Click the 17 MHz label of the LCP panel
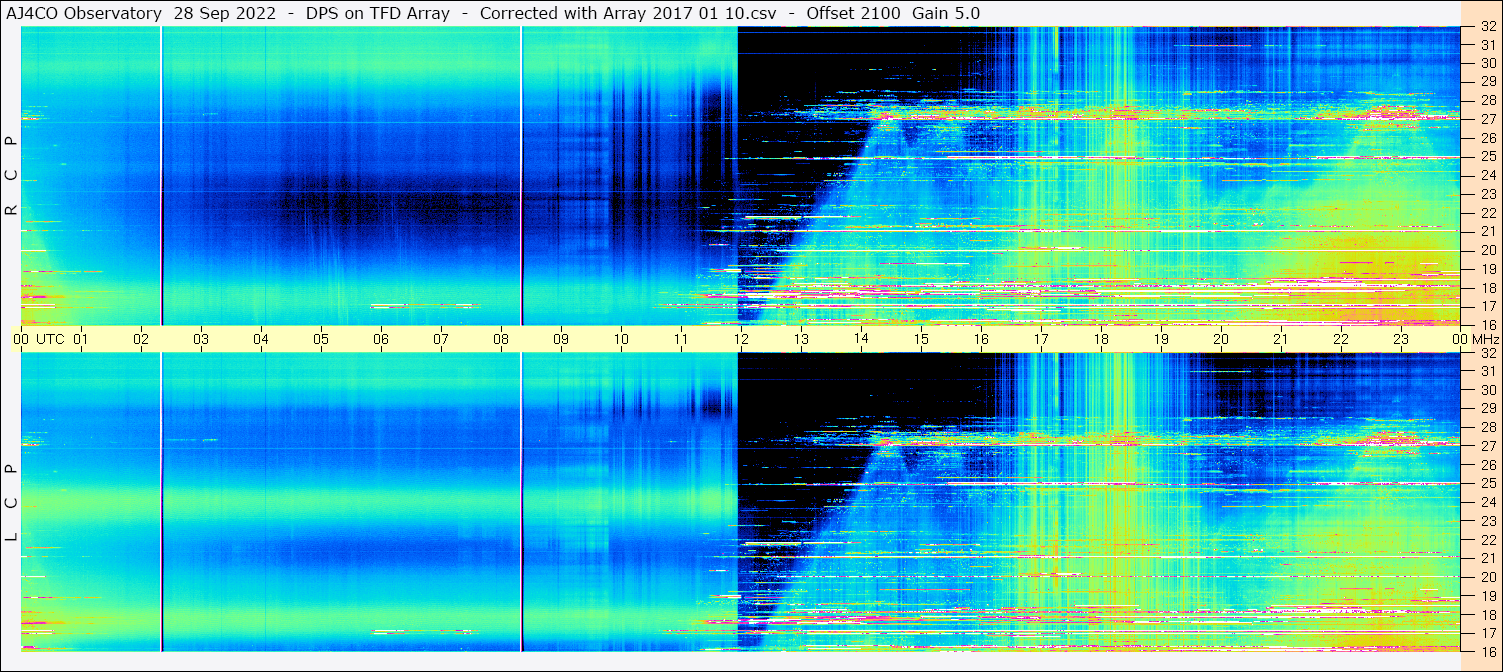Image resolution: width=1503 pixels, height=672 pixels. pyautogui.click(x=1487, y=633)
